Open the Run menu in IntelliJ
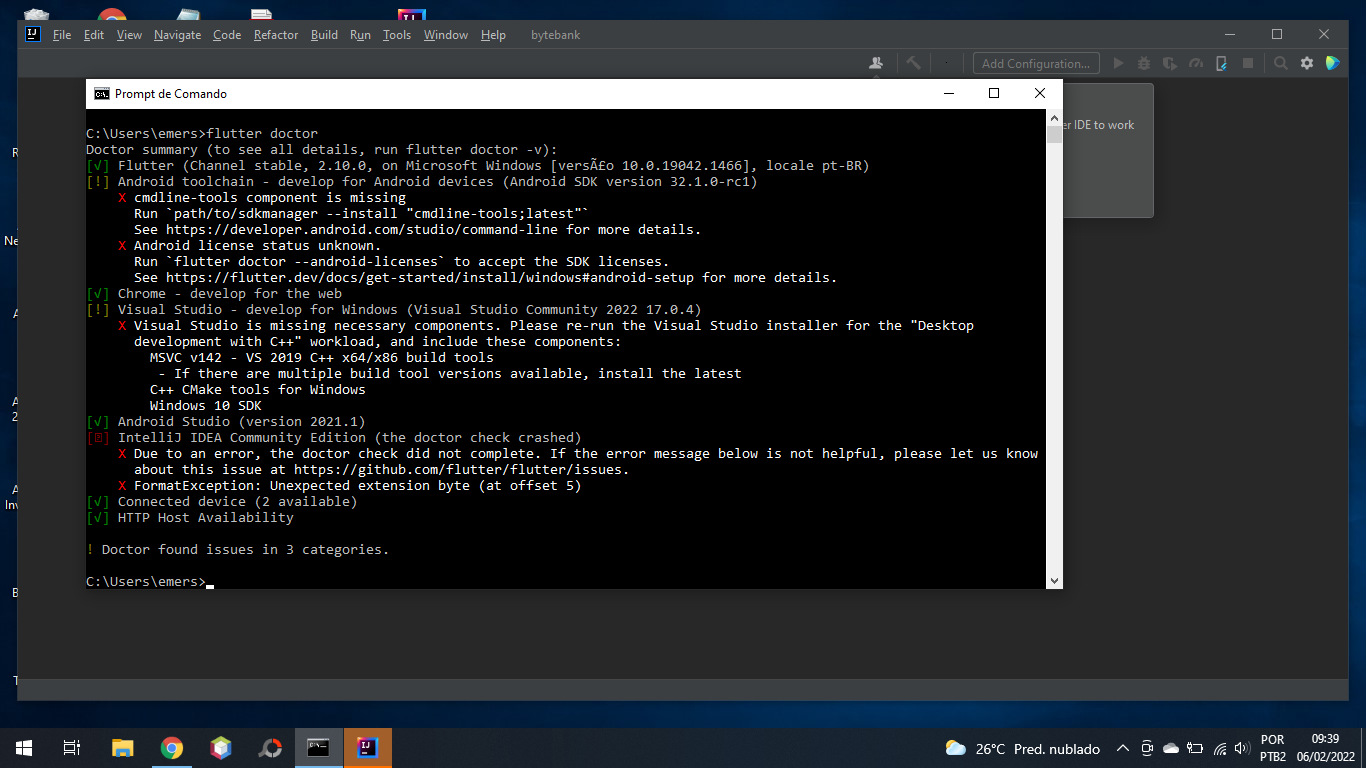Viewport: 1366px width, 768px height. click(x=360, y=35)
